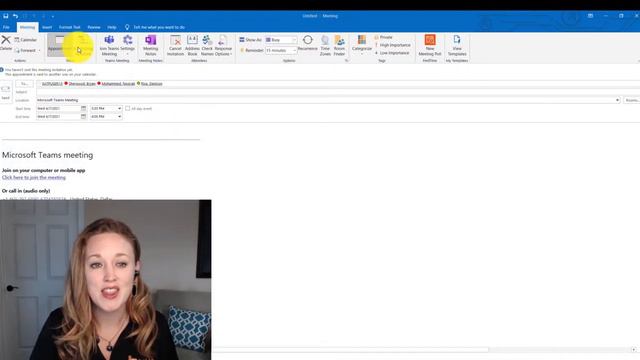Click Check Names icon

click(x=207, y=45)
